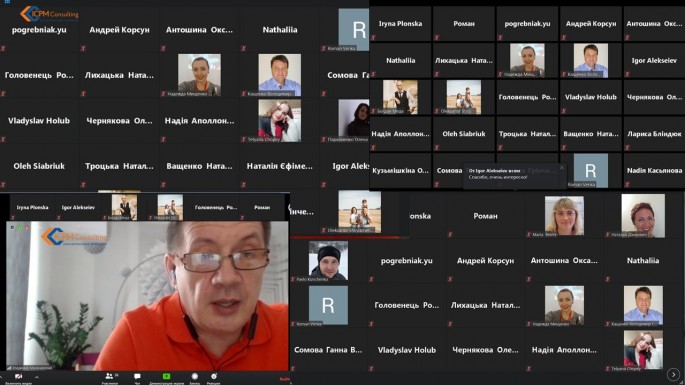Click the green Share Screen icon
This screenshot has height=385, width=685.
click(166, 376)
